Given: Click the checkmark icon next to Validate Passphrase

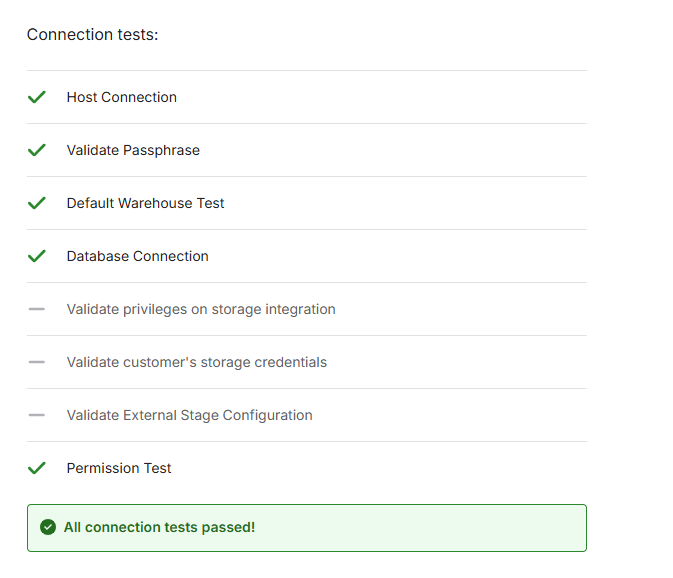Looking at the screenshot, I should point(37,150).
